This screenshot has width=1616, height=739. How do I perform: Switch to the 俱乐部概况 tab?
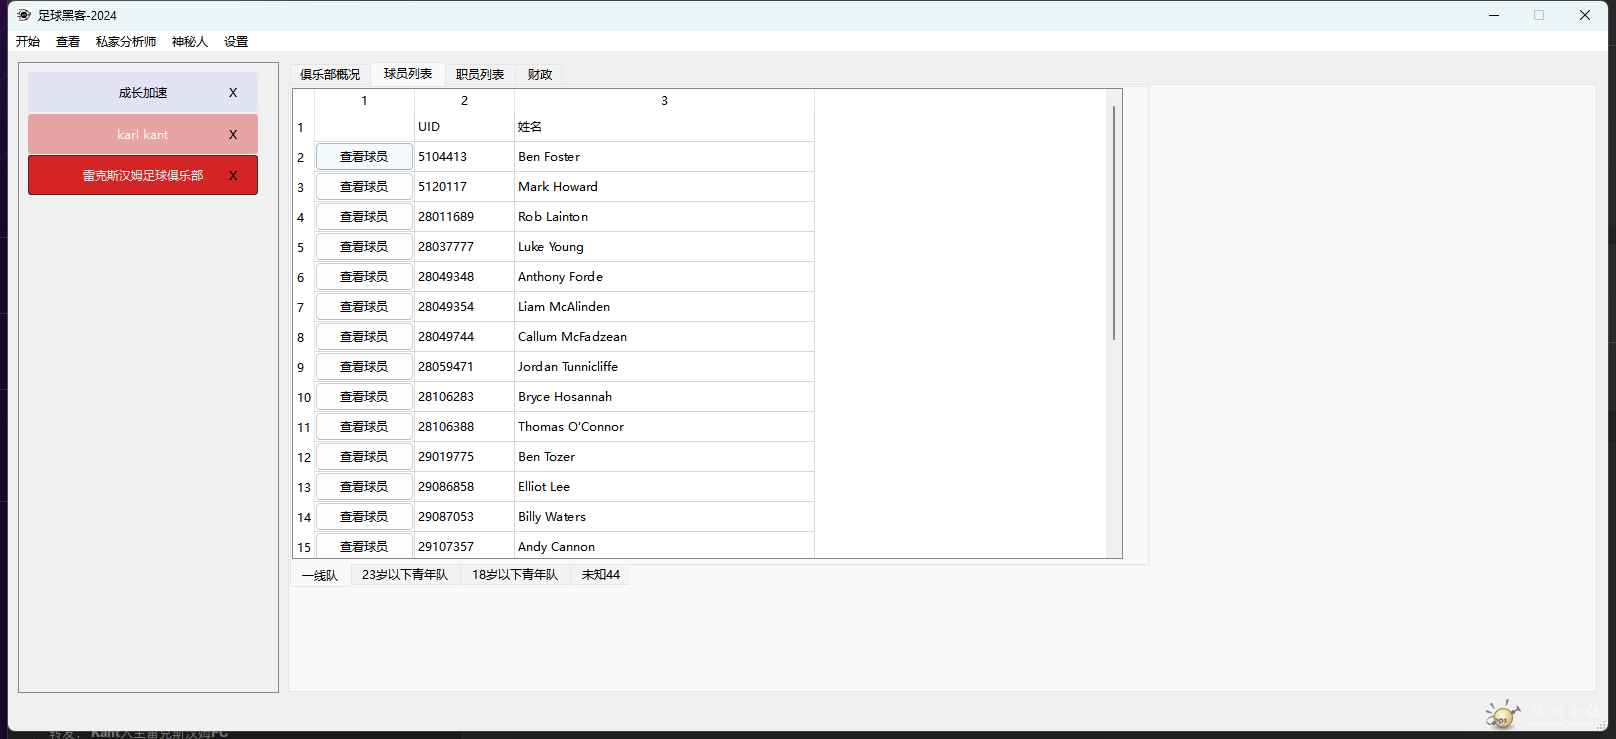[330, 75]
